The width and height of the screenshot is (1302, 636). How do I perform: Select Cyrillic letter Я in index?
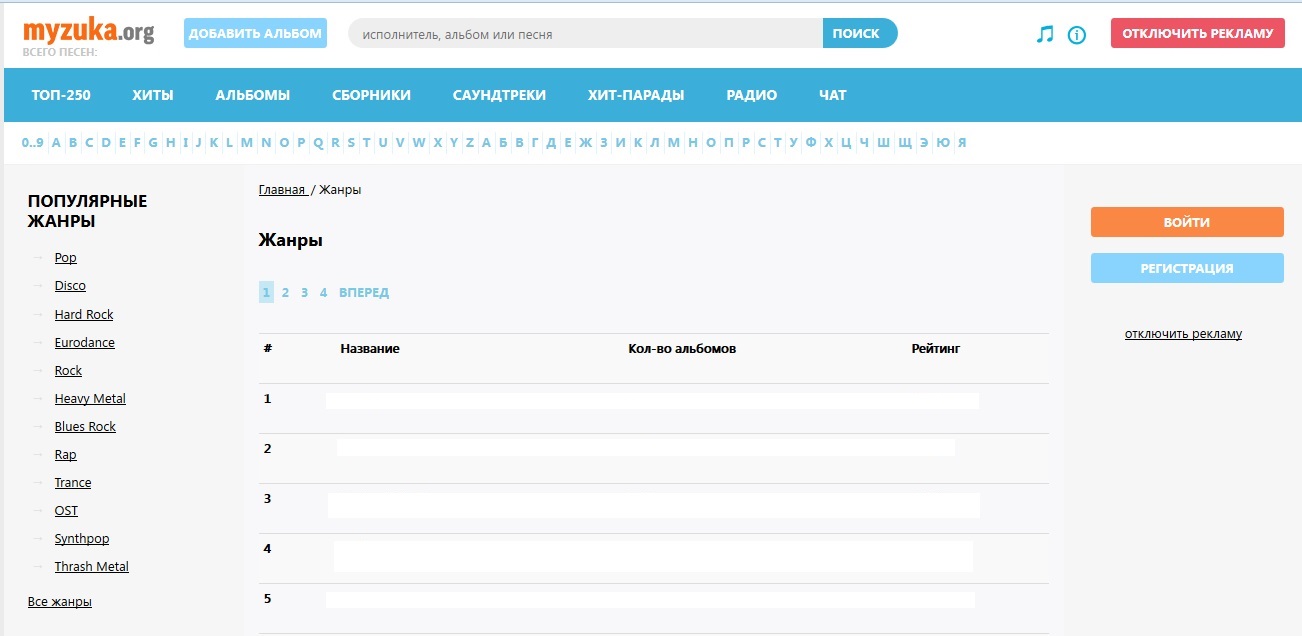(962, 143)
